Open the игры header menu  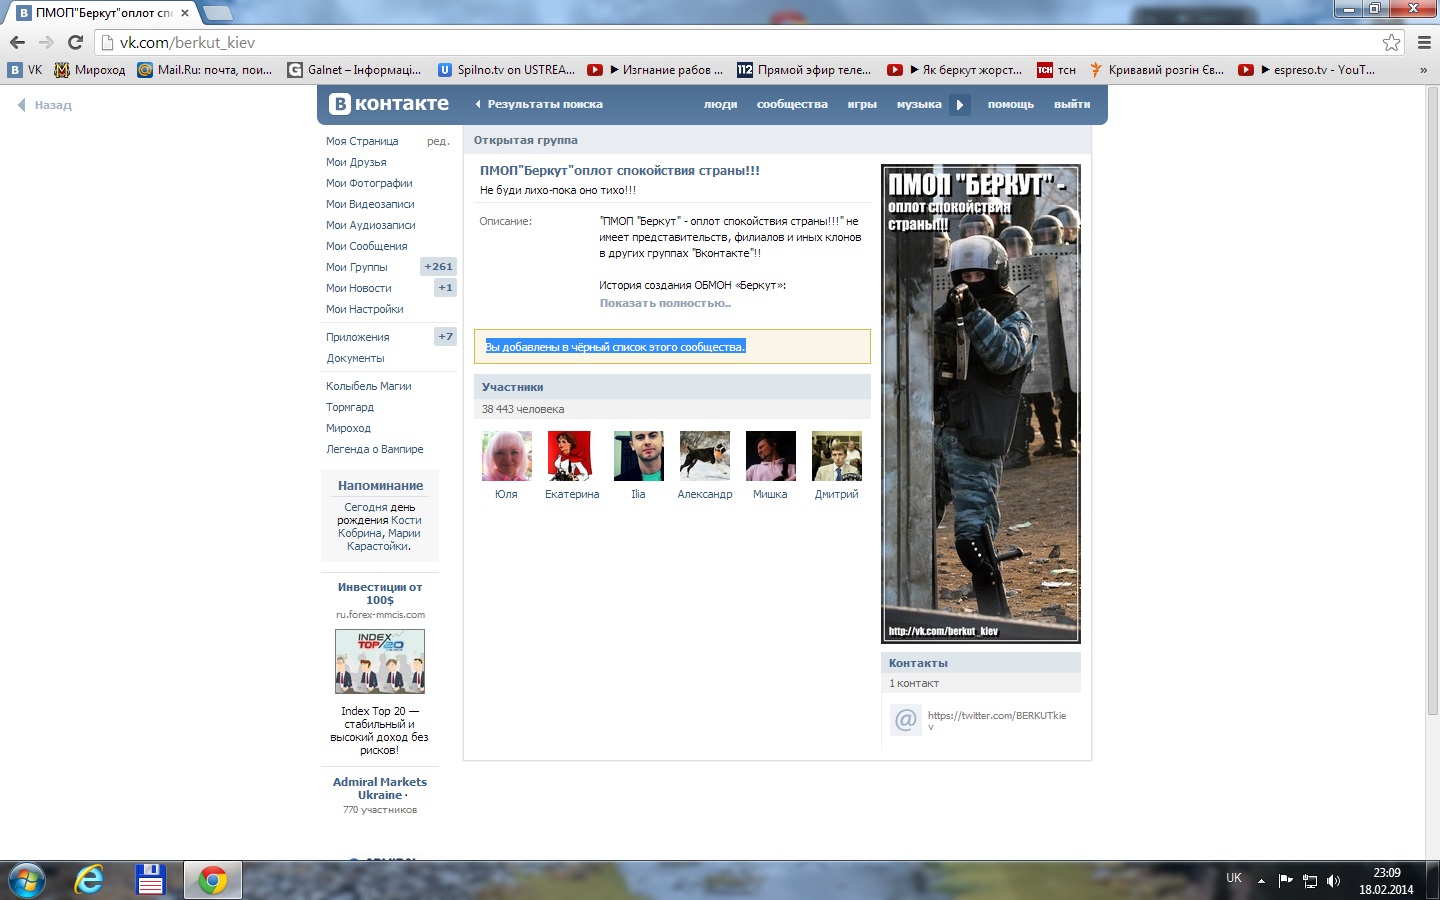862,104
